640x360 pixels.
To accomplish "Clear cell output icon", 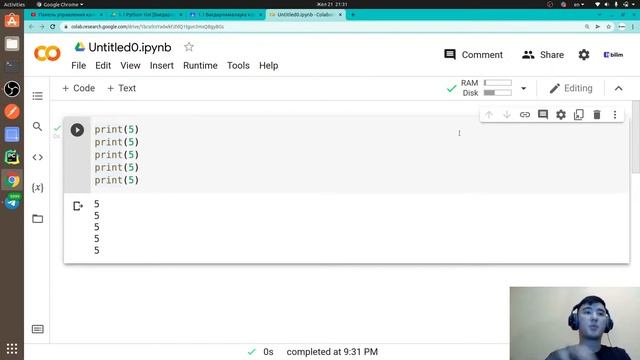I will pyautogui.click(x=78, y=206).
